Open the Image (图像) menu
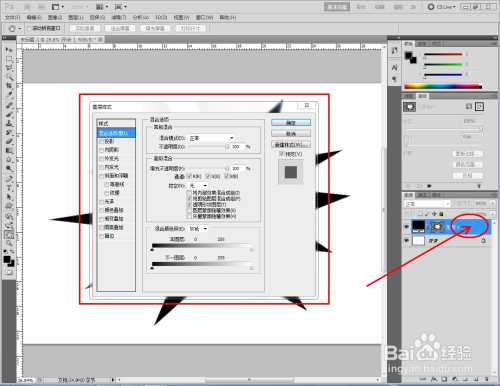 (x=55, y=17)
